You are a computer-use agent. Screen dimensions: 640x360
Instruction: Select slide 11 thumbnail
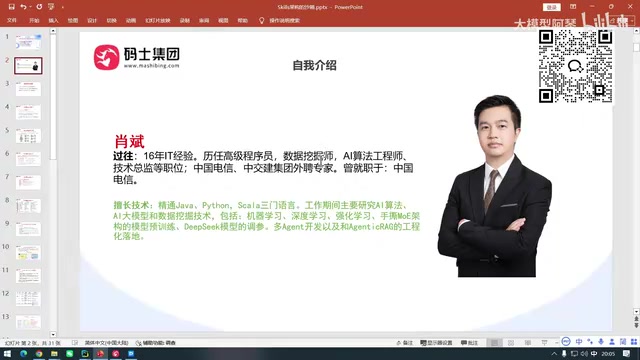coord(28,276)
